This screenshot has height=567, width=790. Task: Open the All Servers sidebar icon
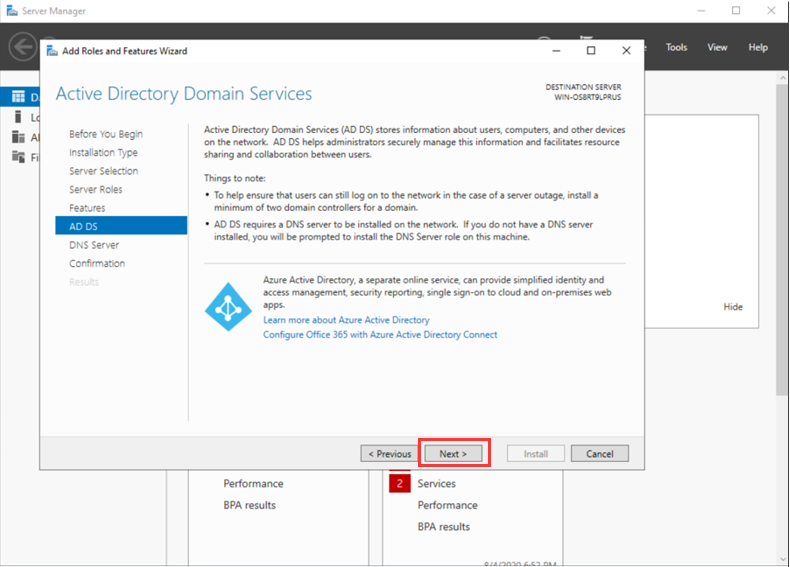tap(17, 137)
